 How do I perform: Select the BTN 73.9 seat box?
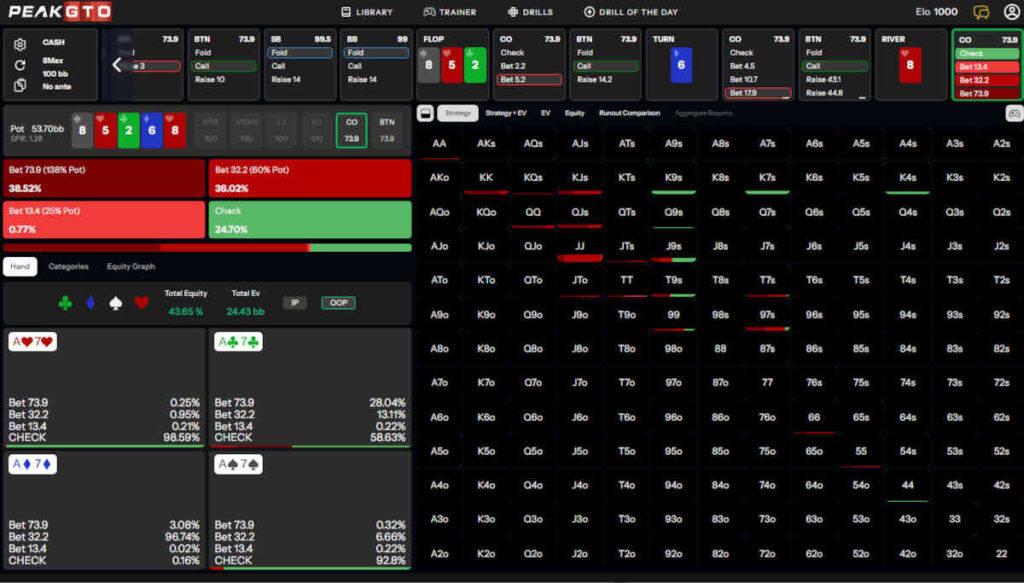[x=387, y=130]
